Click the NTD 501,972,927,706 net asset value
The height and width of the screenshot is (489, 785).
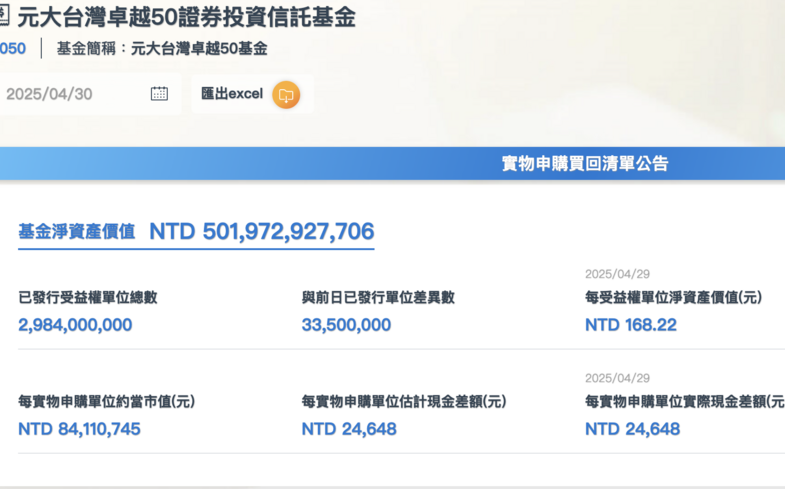click(261, 231)
